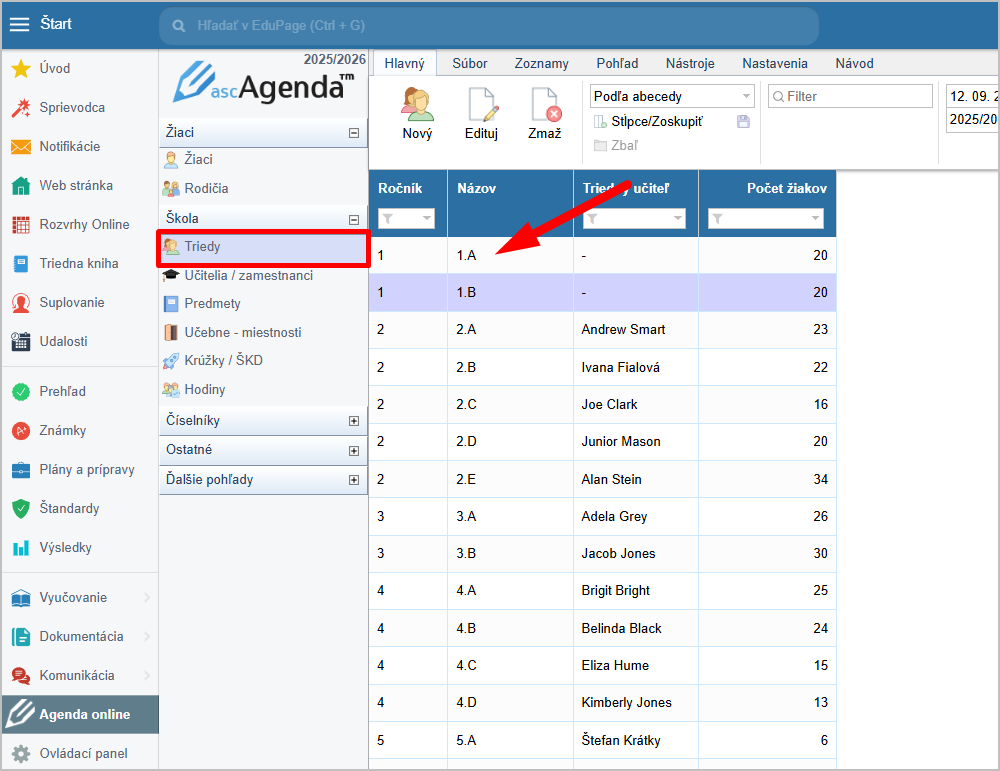Open the Ročník column filter dropdown
Screen dimensions: 1000x771
pyautogui.click(x=406, y=218)
